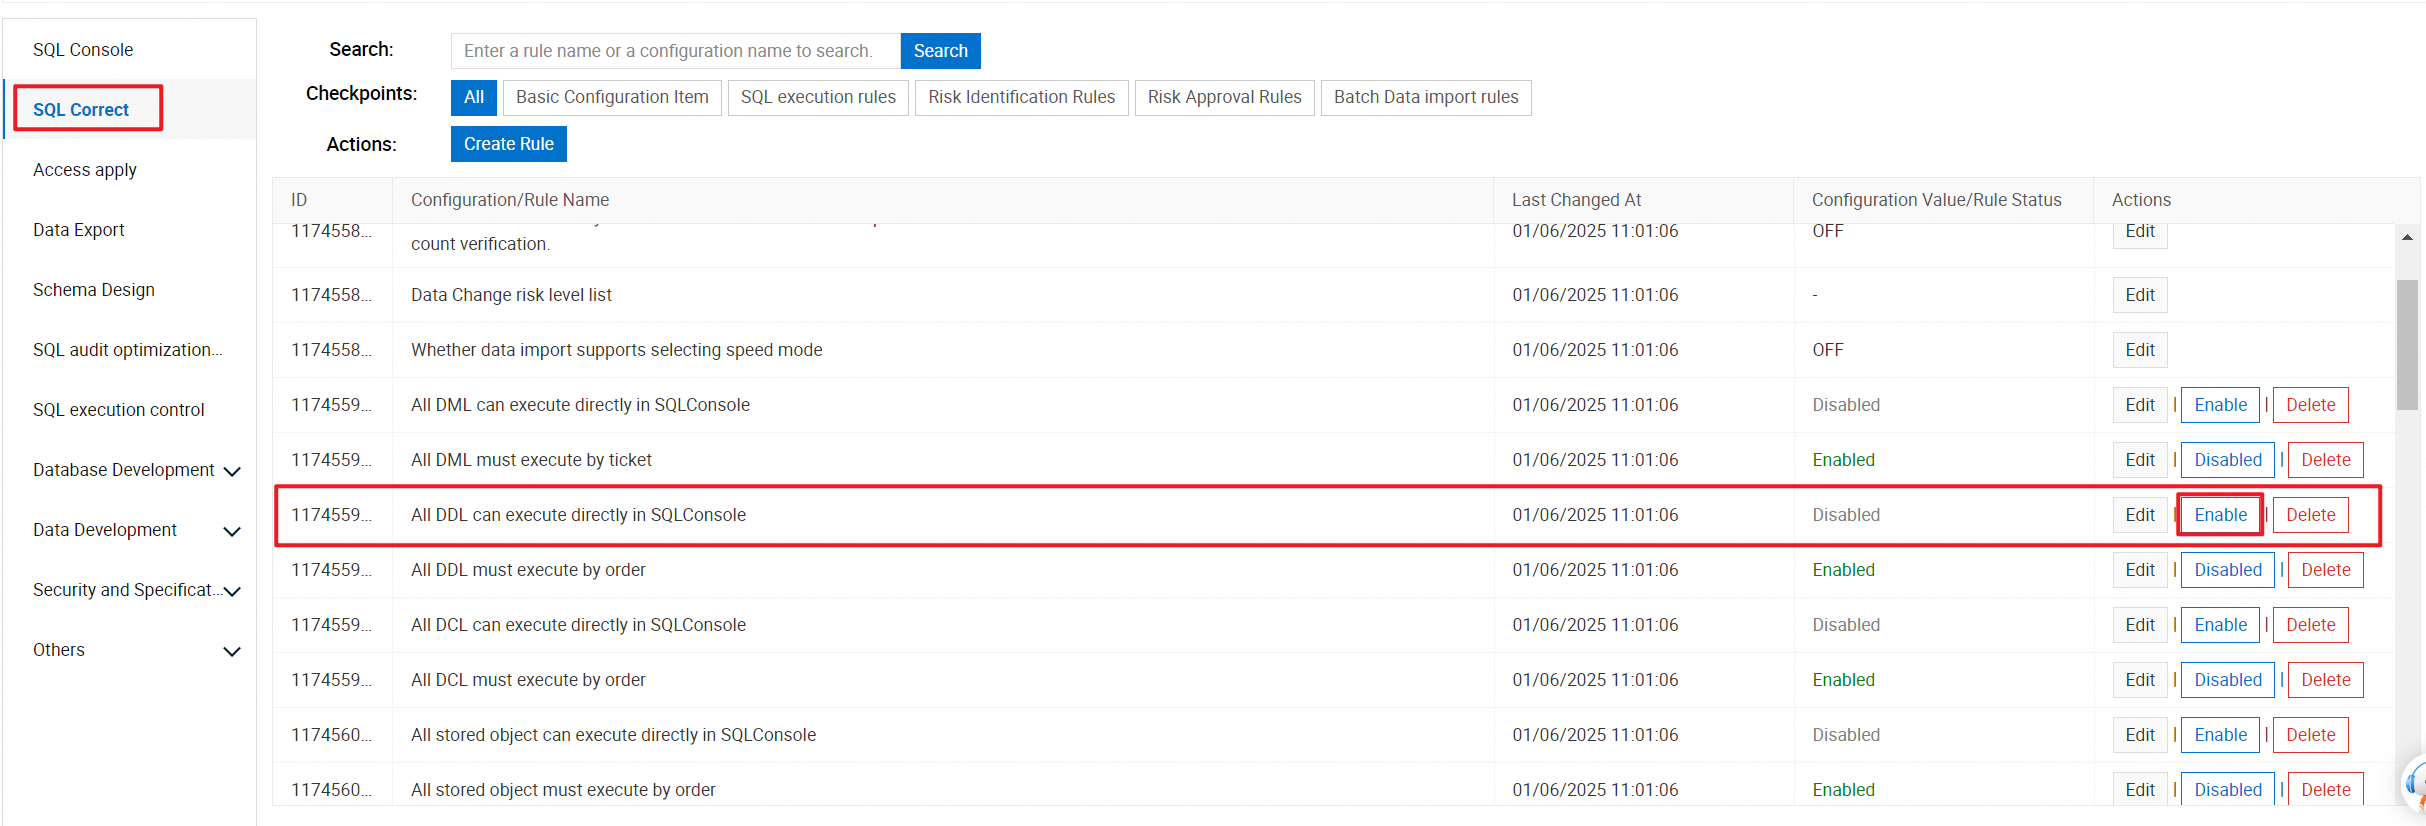Click the Search button
The width and height of the screenshot is (2426, 826).
click(x=941, y=51)
